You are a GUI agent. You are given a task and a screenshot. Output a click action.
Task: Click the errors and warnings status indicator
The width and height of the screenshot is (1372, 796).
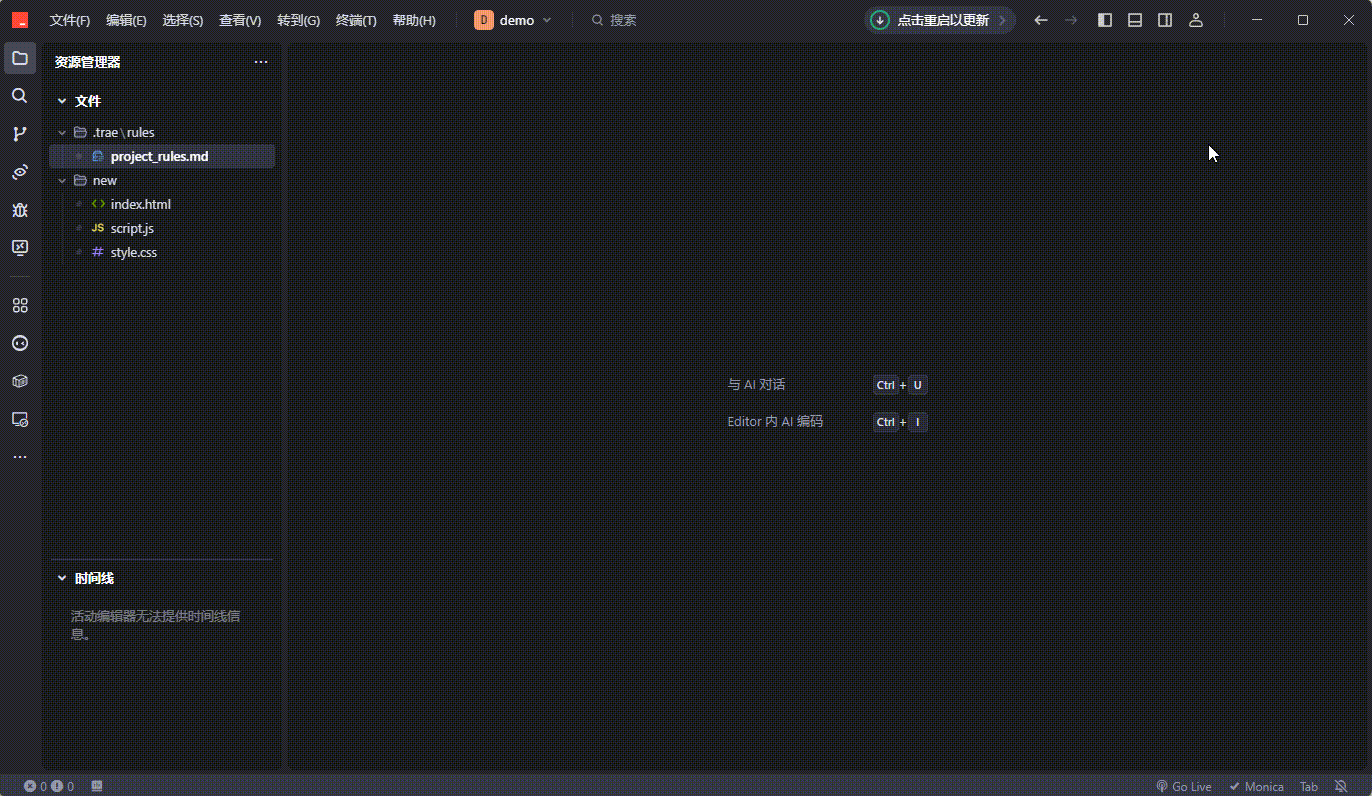pos(49,787)
